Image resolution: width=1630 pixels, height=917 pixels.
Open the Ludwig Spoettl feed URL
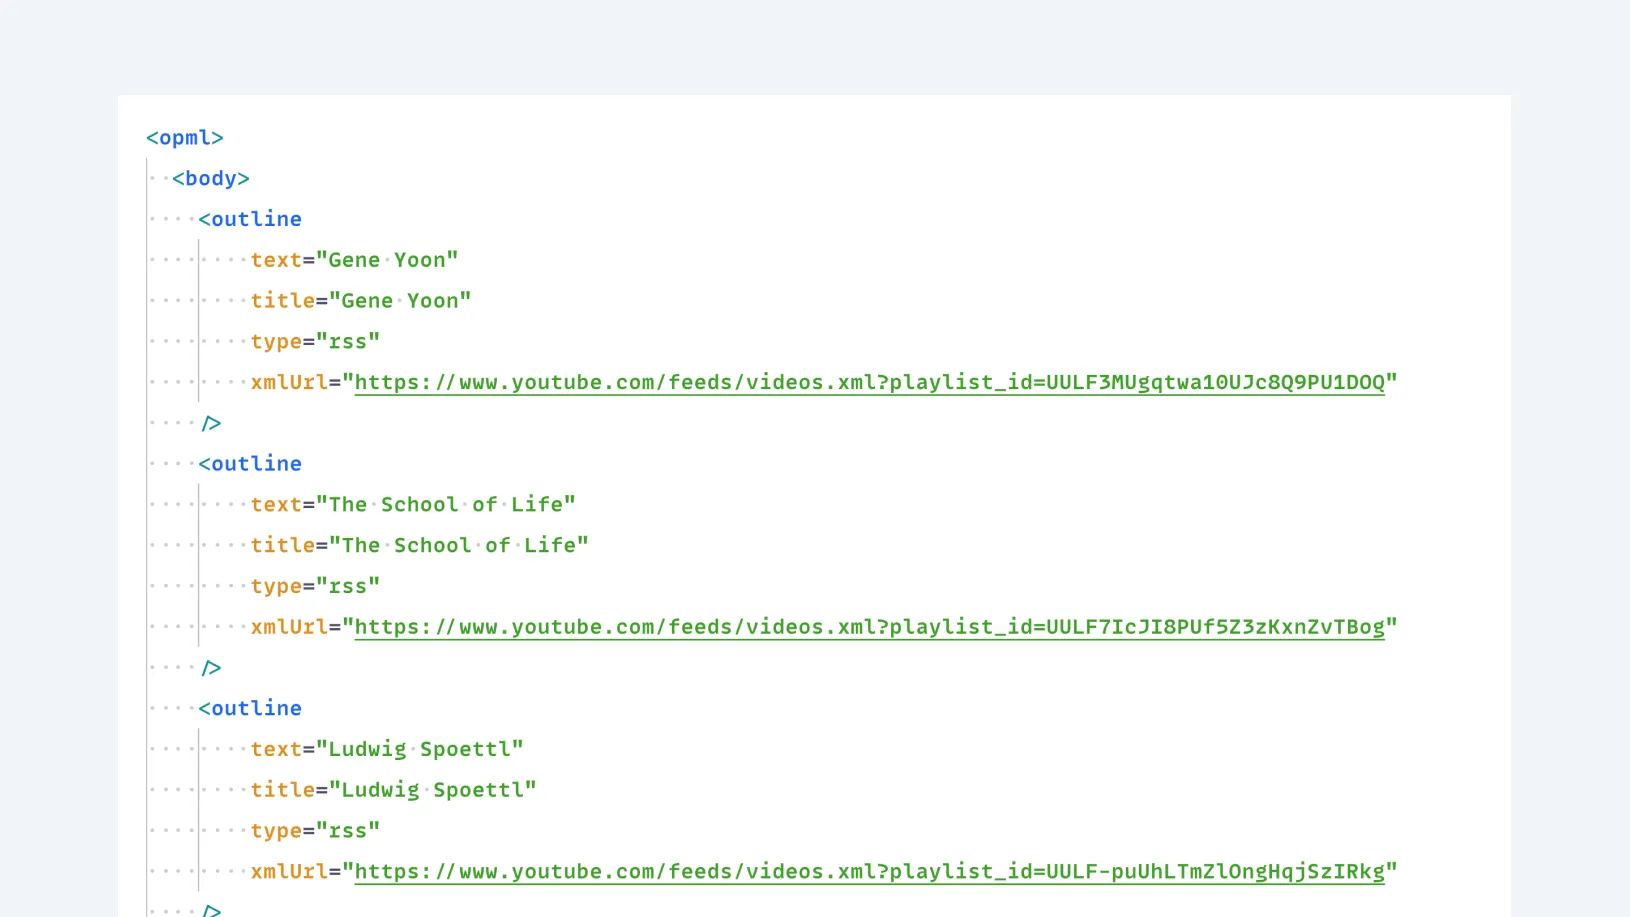(x=868, y=871)
